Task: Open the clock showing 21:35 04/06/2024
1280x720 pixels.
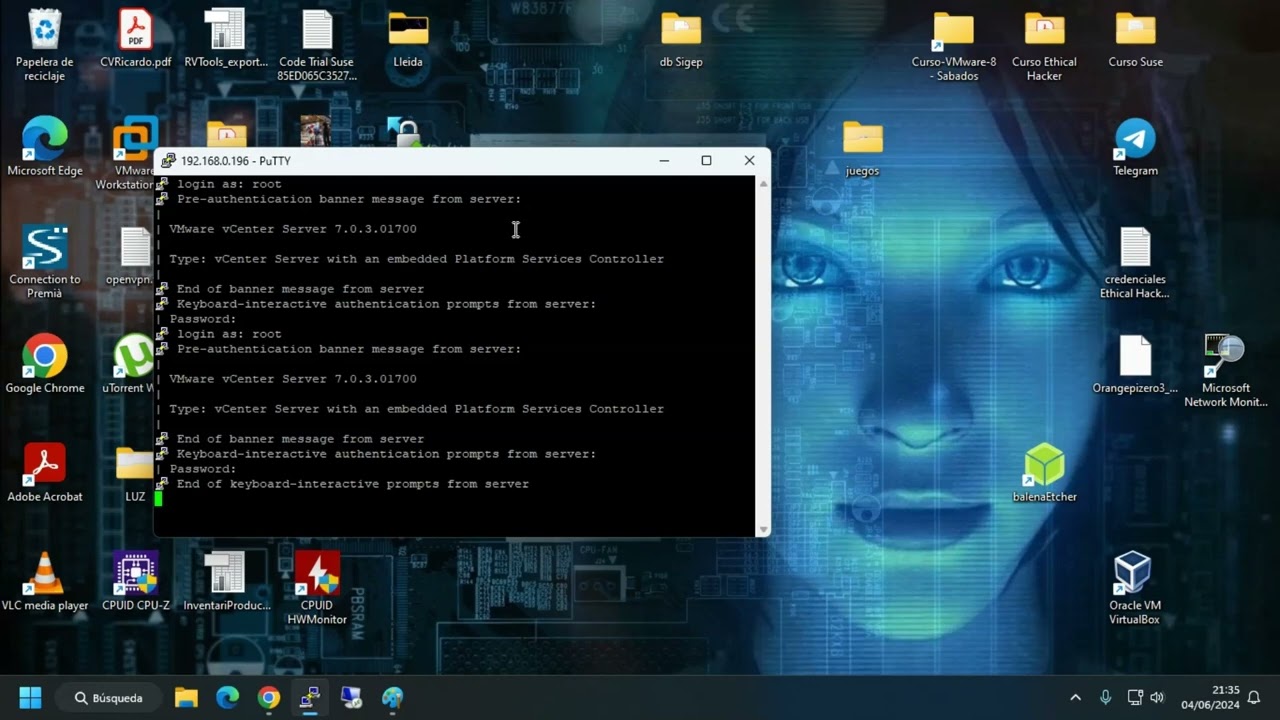Action: [1210, 697]
